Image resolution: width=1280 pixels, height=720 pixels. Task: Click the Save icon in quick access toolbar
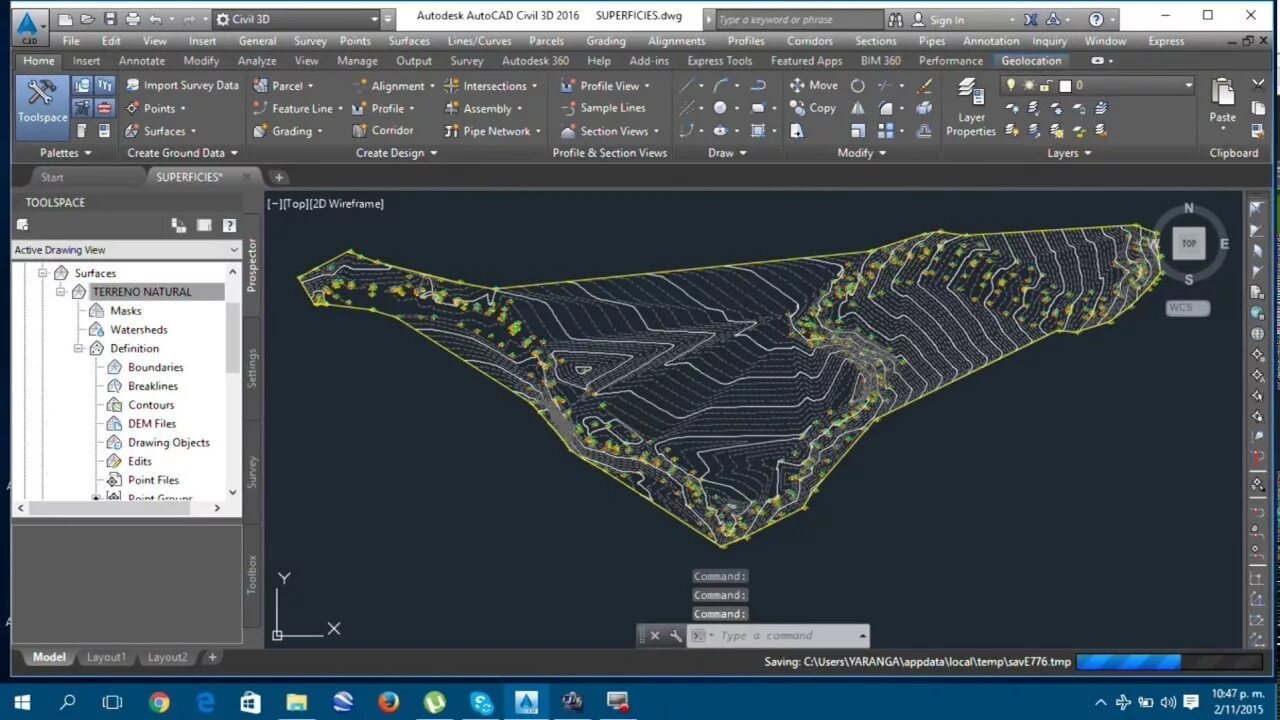110,19
